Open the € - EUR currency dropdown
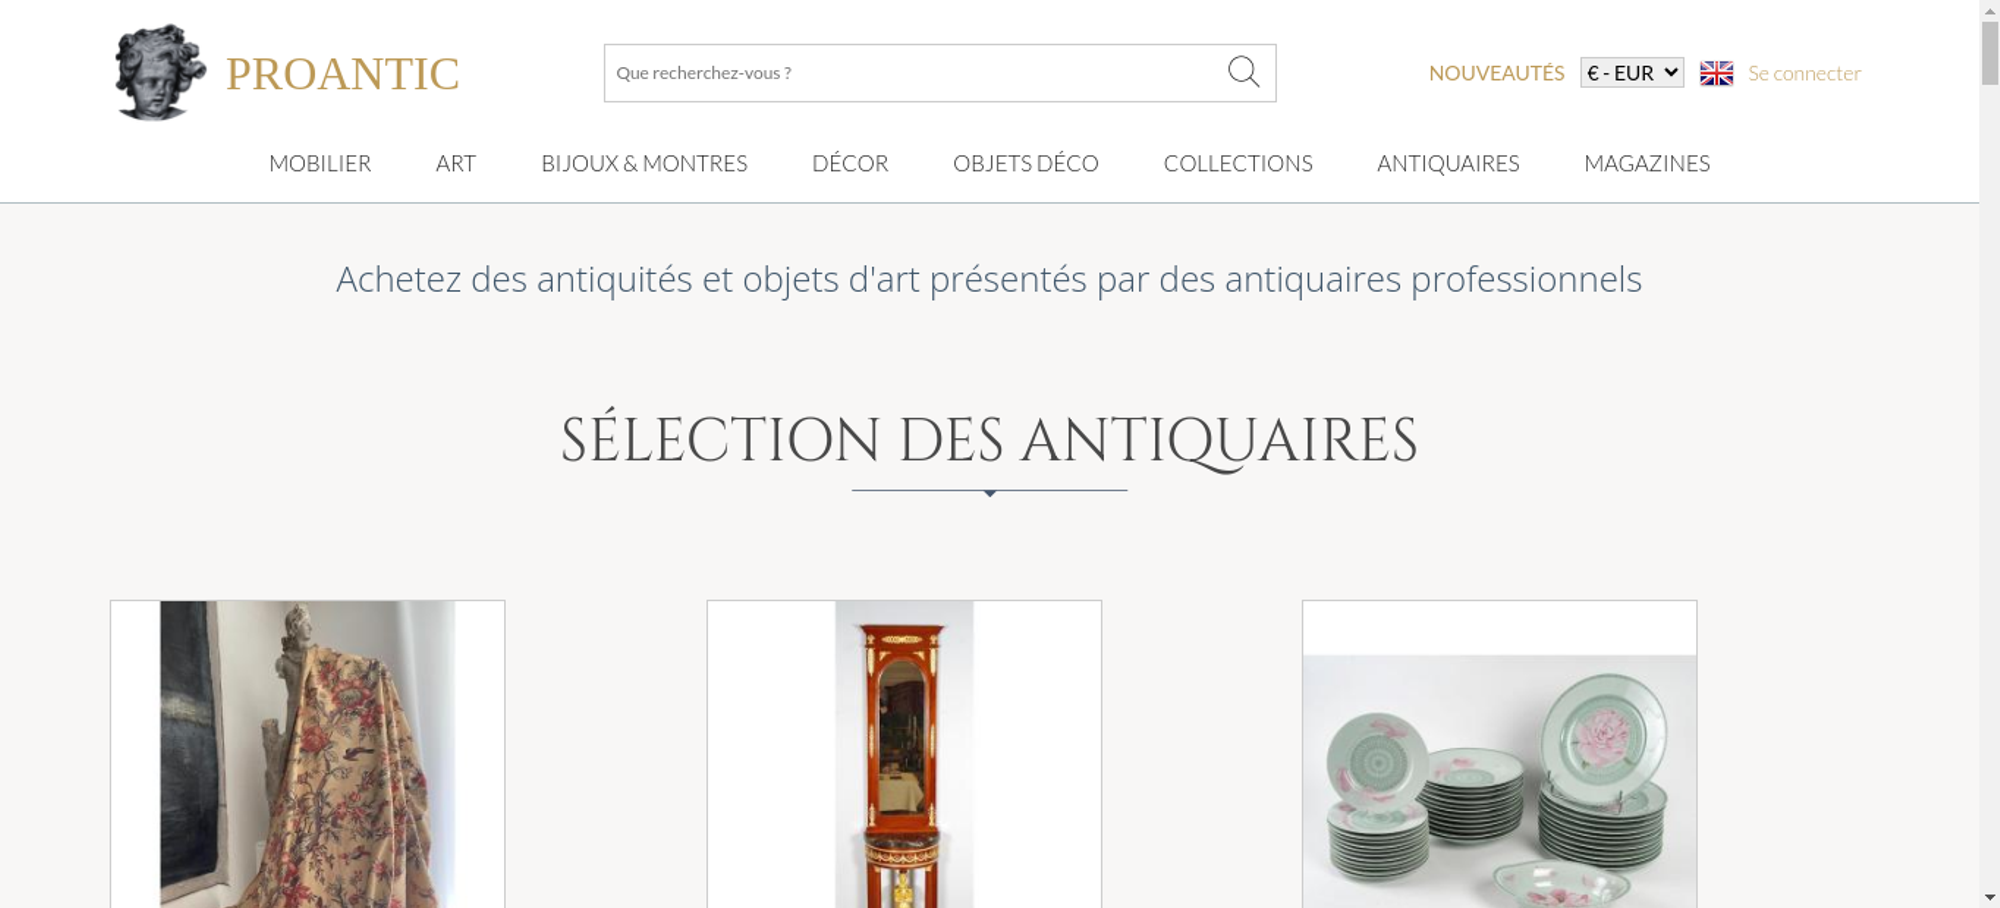Screen dimensions: 2000x908 click(1632, 73)
